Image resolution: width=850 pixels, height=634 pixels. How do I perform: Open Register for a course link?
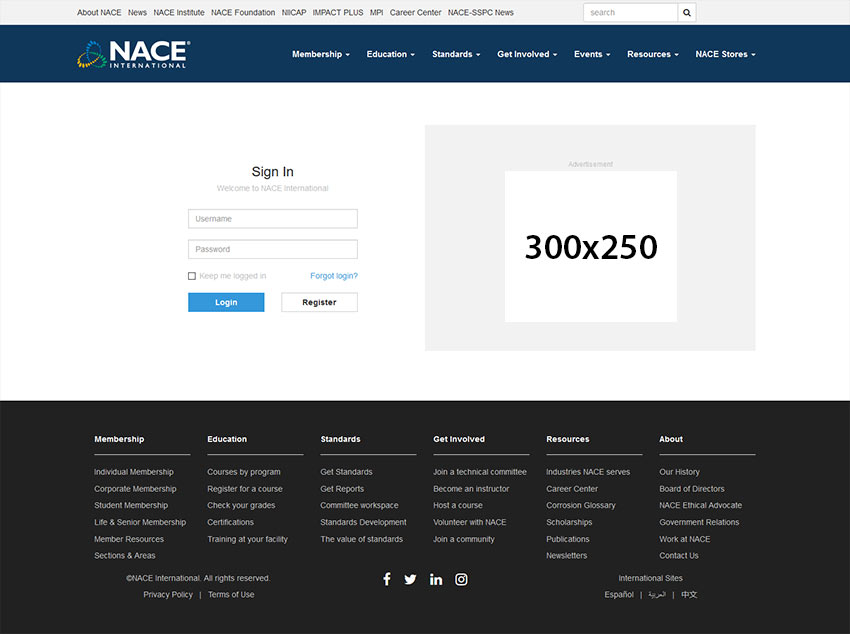(244, 489)
